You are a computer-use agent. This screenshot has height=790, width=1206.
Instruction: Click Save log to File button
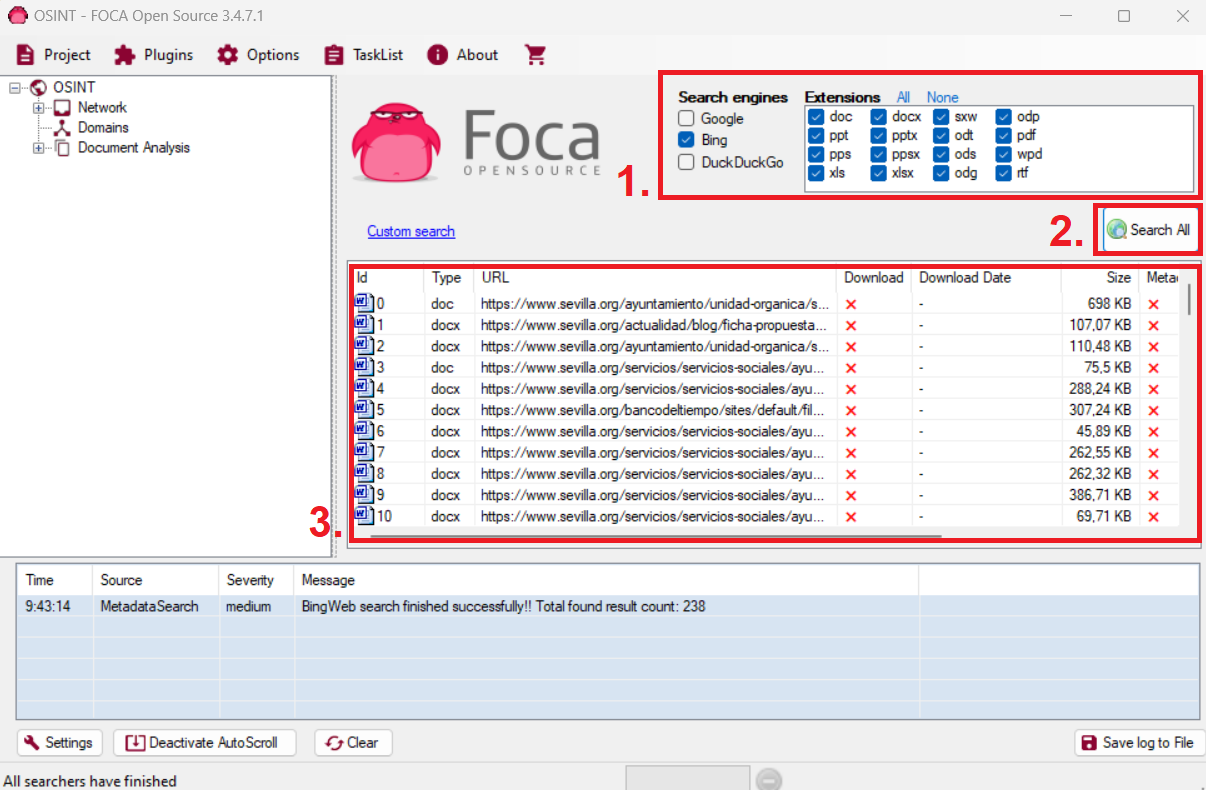pos(1140,743)
